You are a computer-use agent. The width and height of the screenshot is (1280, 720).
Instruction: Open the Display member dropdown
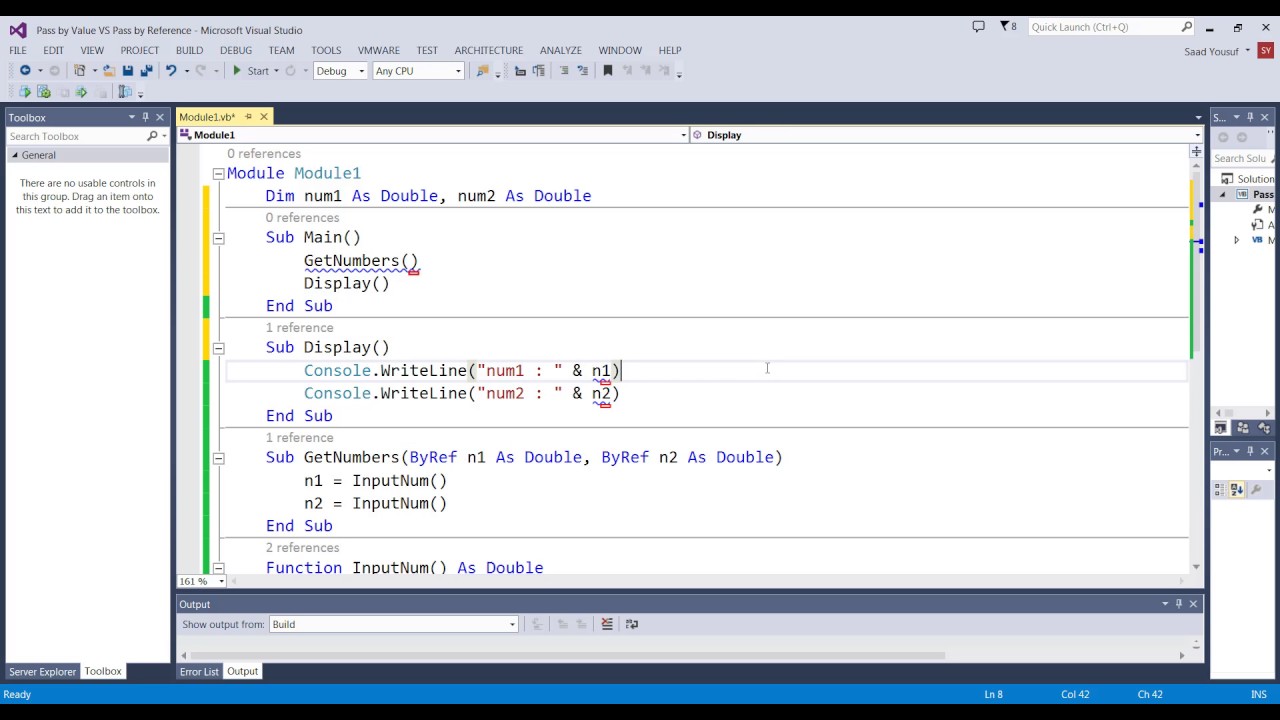[x=1197, y=135]
